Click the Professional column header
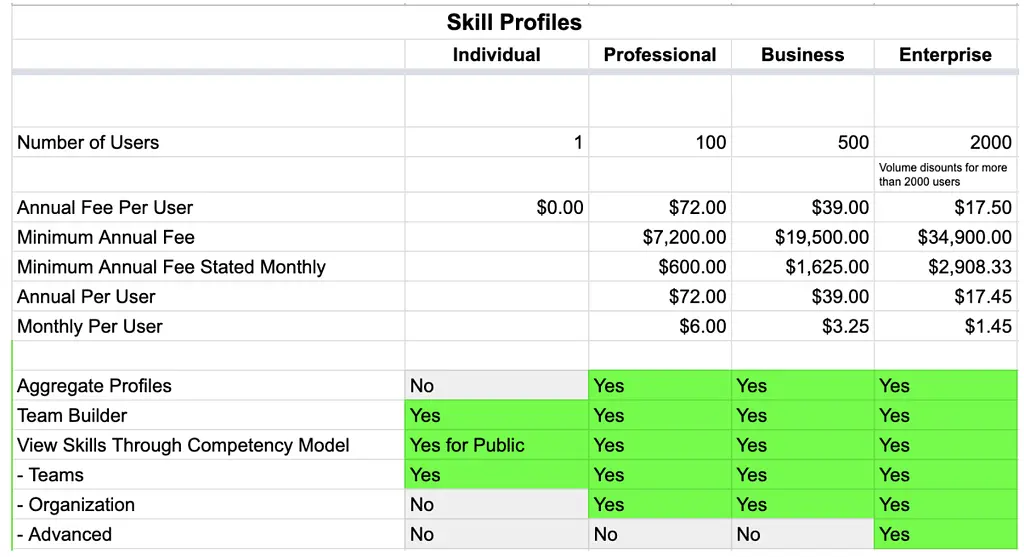 (x=660, y=54)
